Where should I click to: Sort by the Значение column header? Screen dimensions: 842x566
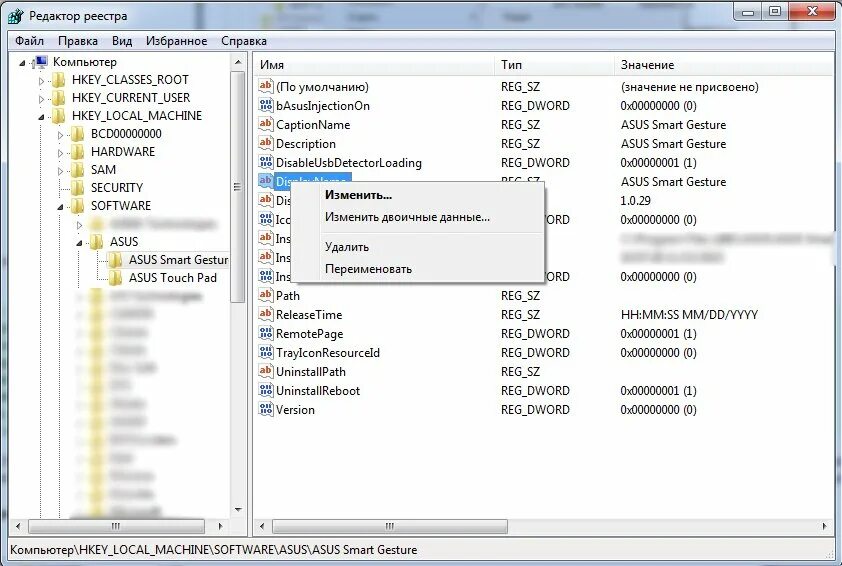[724, 64]
